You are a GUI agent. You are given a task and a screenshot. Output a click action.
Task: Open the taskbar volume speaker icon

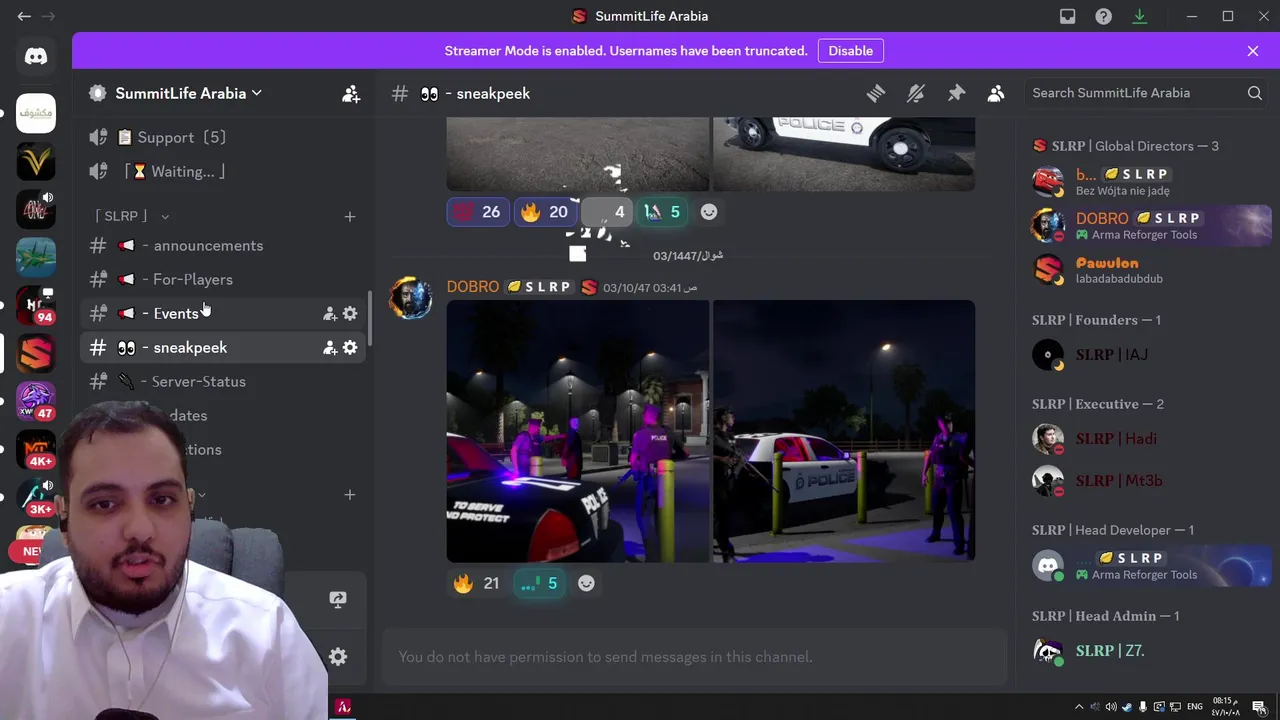click(1111, 707)
